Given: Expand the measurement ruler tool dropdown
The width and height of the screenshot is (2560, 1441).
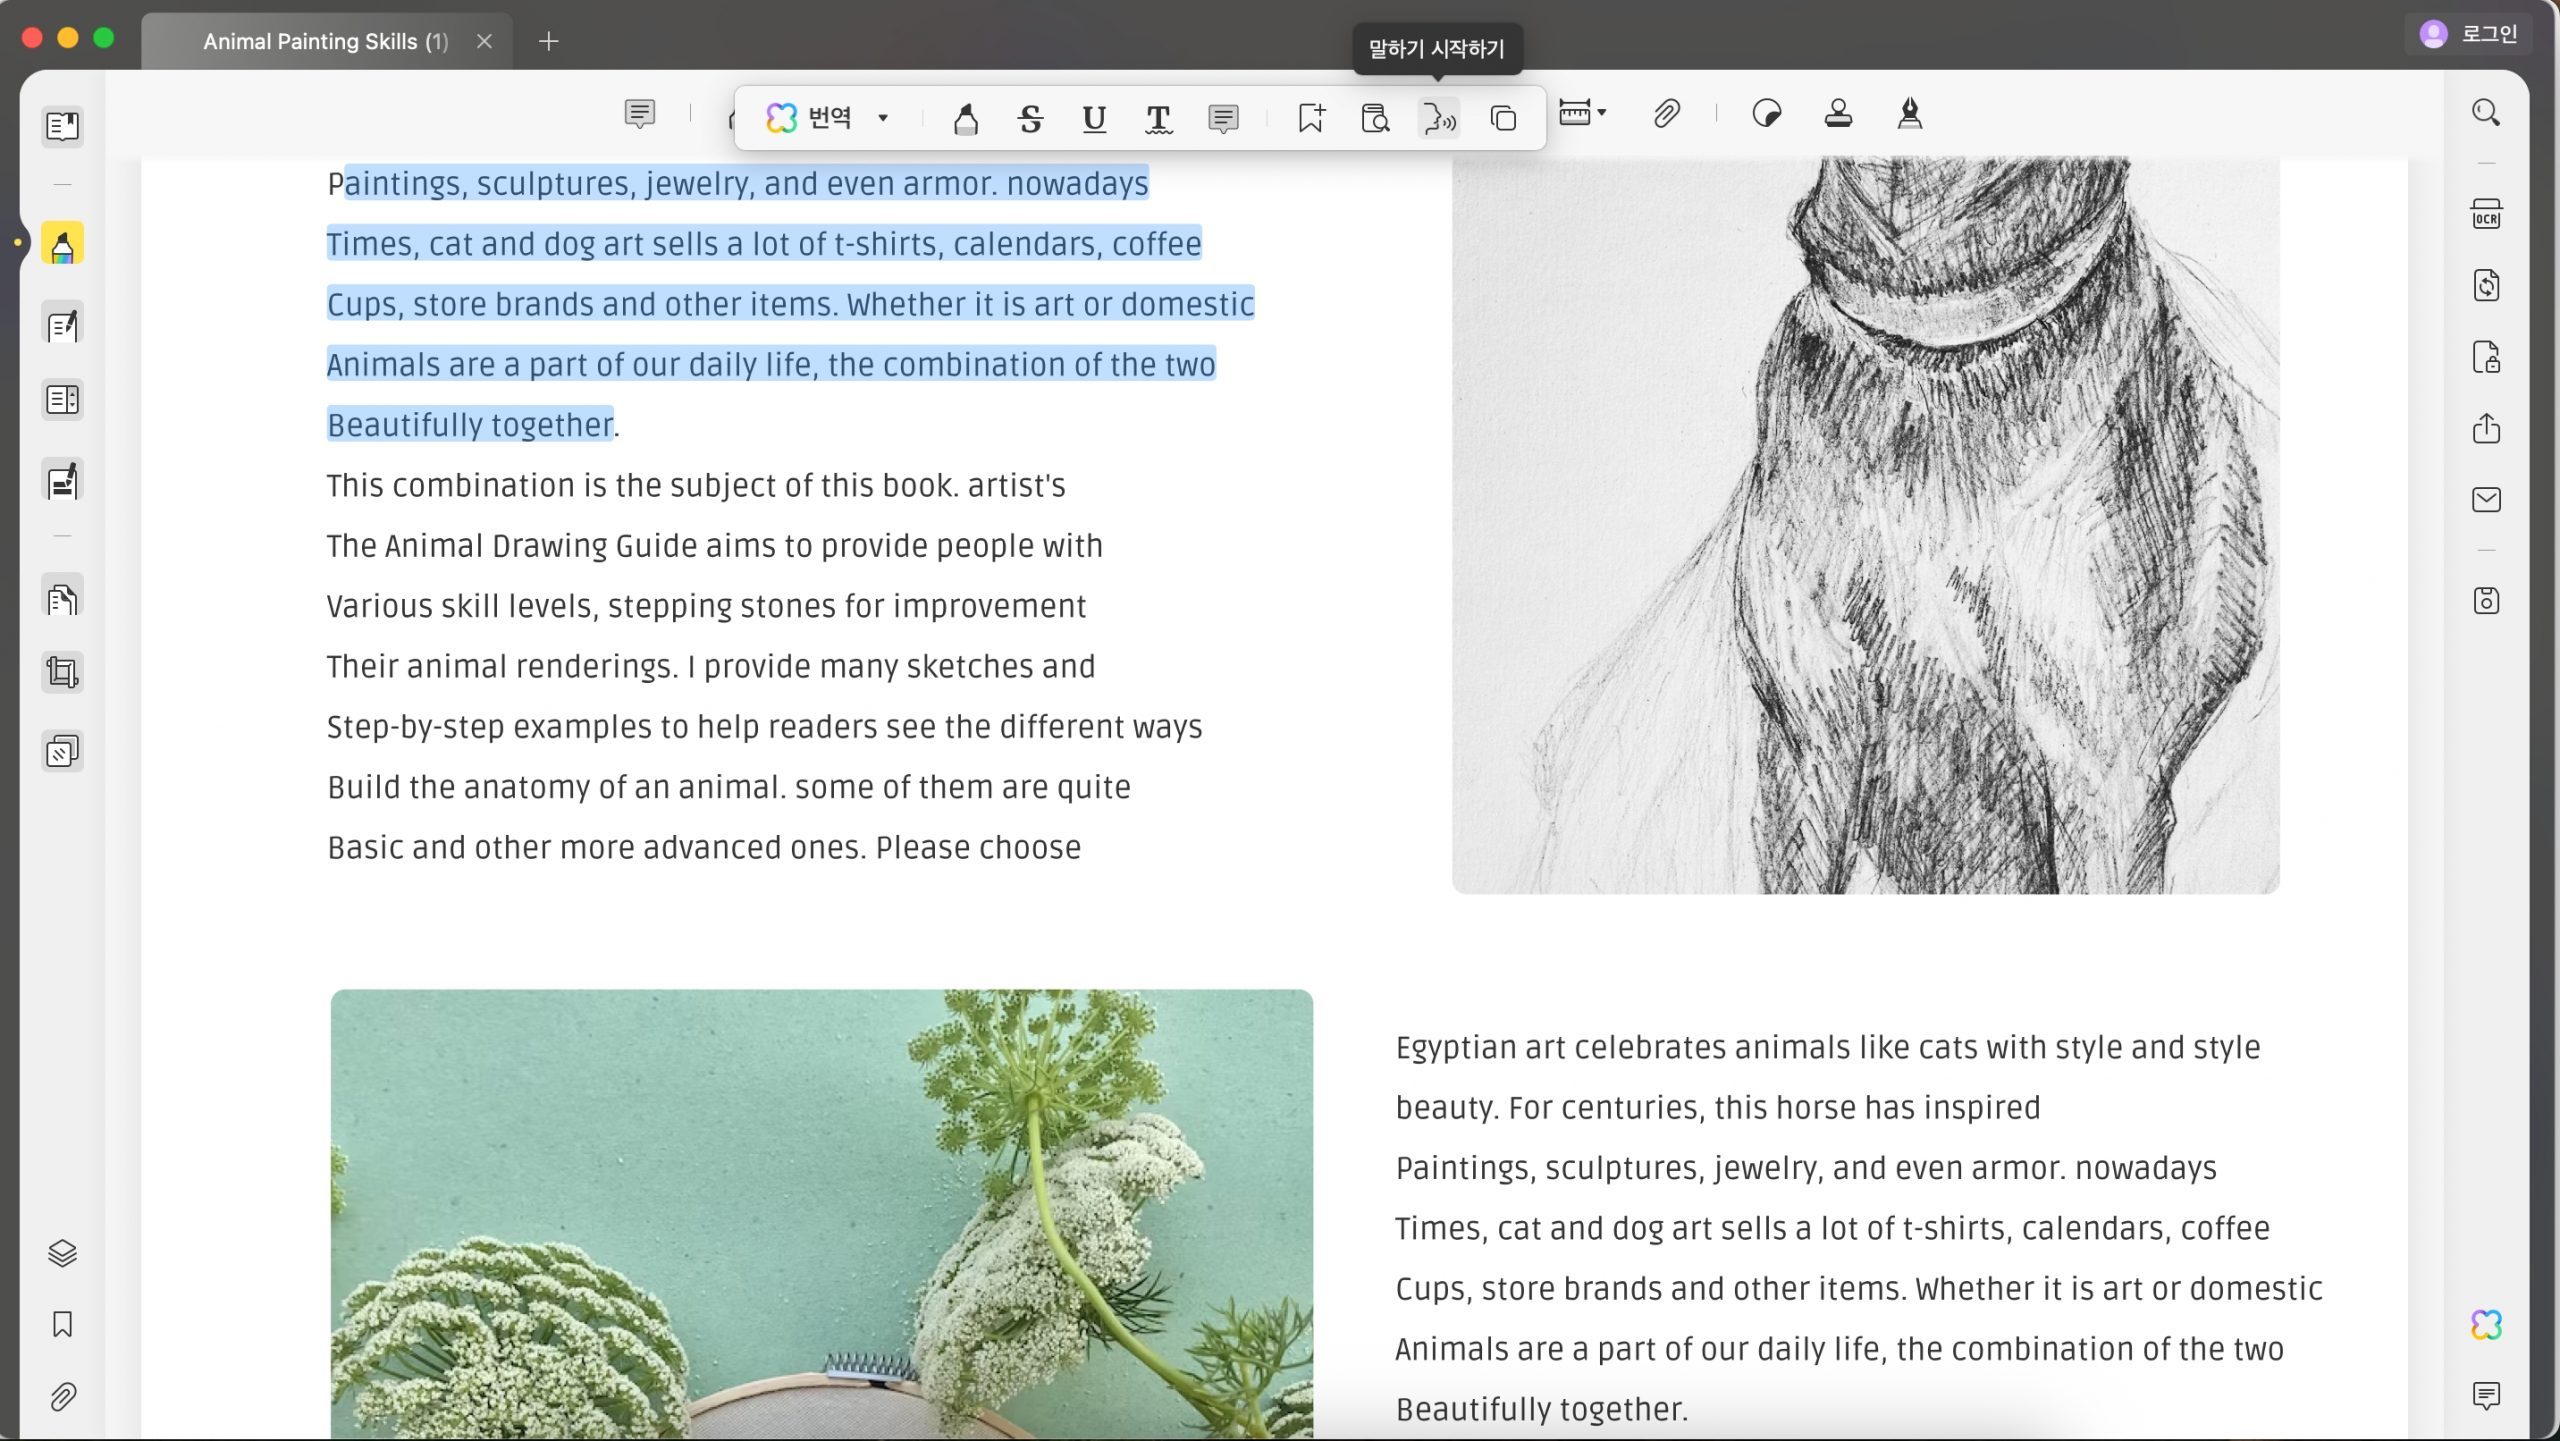Looking at the screenshot, I should (1603, 112).
